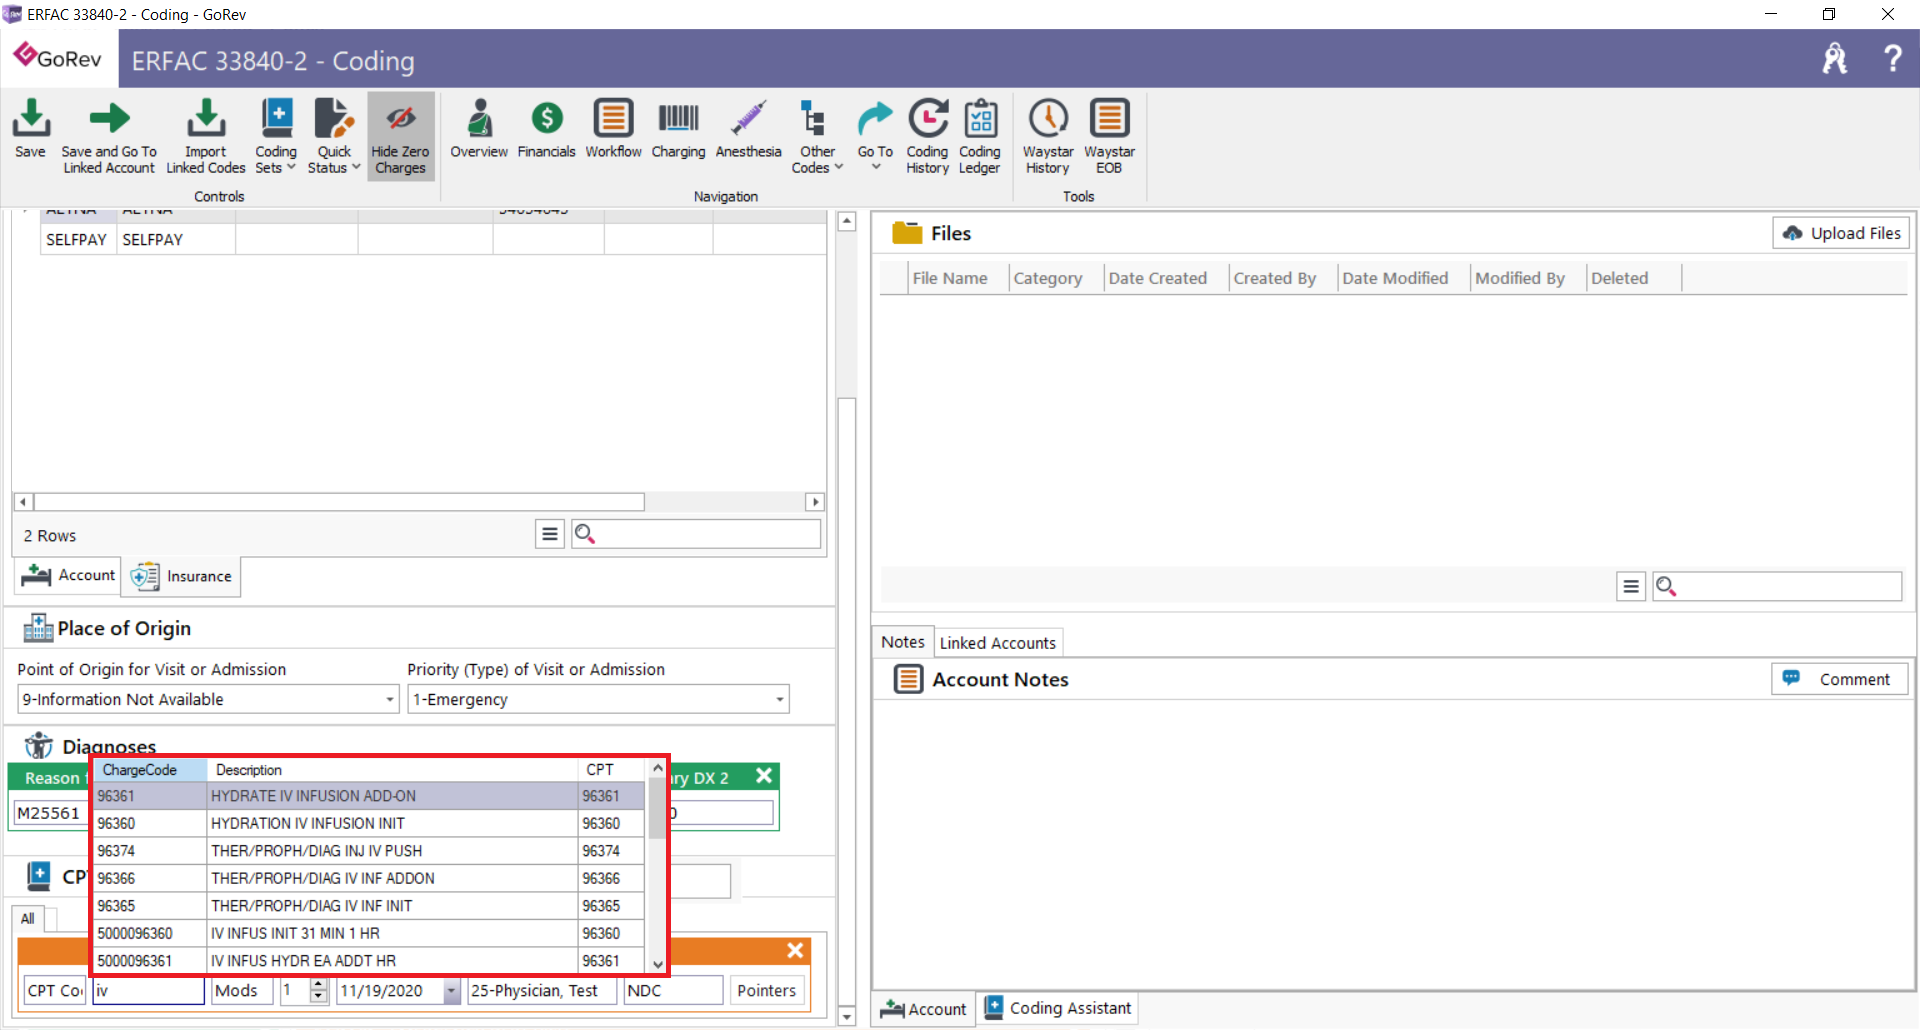Viewport: 1920px width, 1030px height.
Task: Click the 25-Physician, Test field
Action: [x=542, y=990]
